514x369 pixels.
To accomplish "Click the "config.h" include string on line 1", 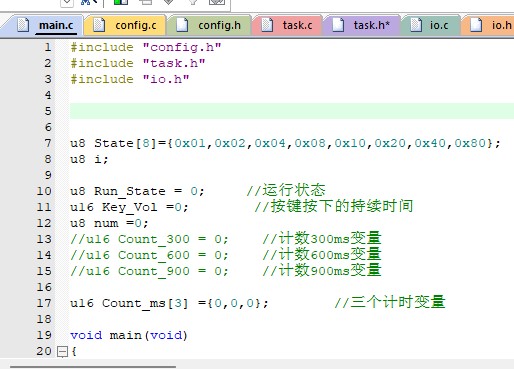I will coord(182,47).
